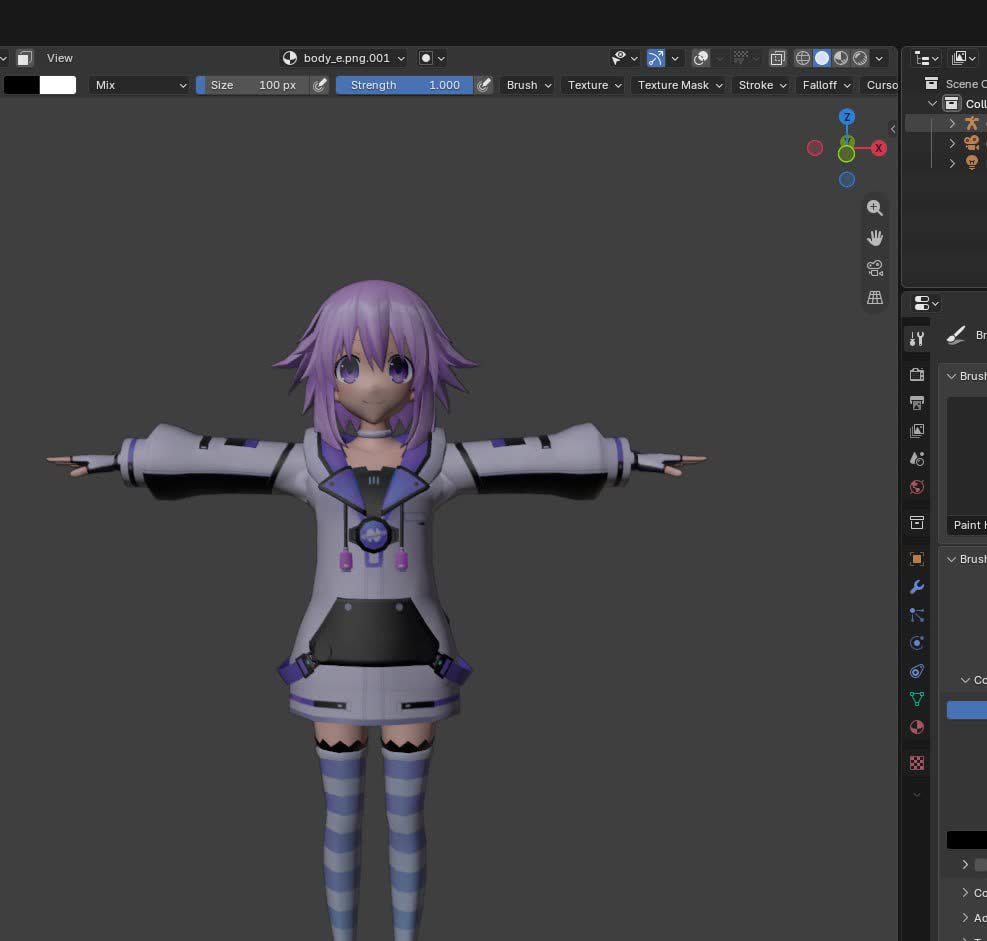Switch orthographic/perspective with grid icon

874,298
